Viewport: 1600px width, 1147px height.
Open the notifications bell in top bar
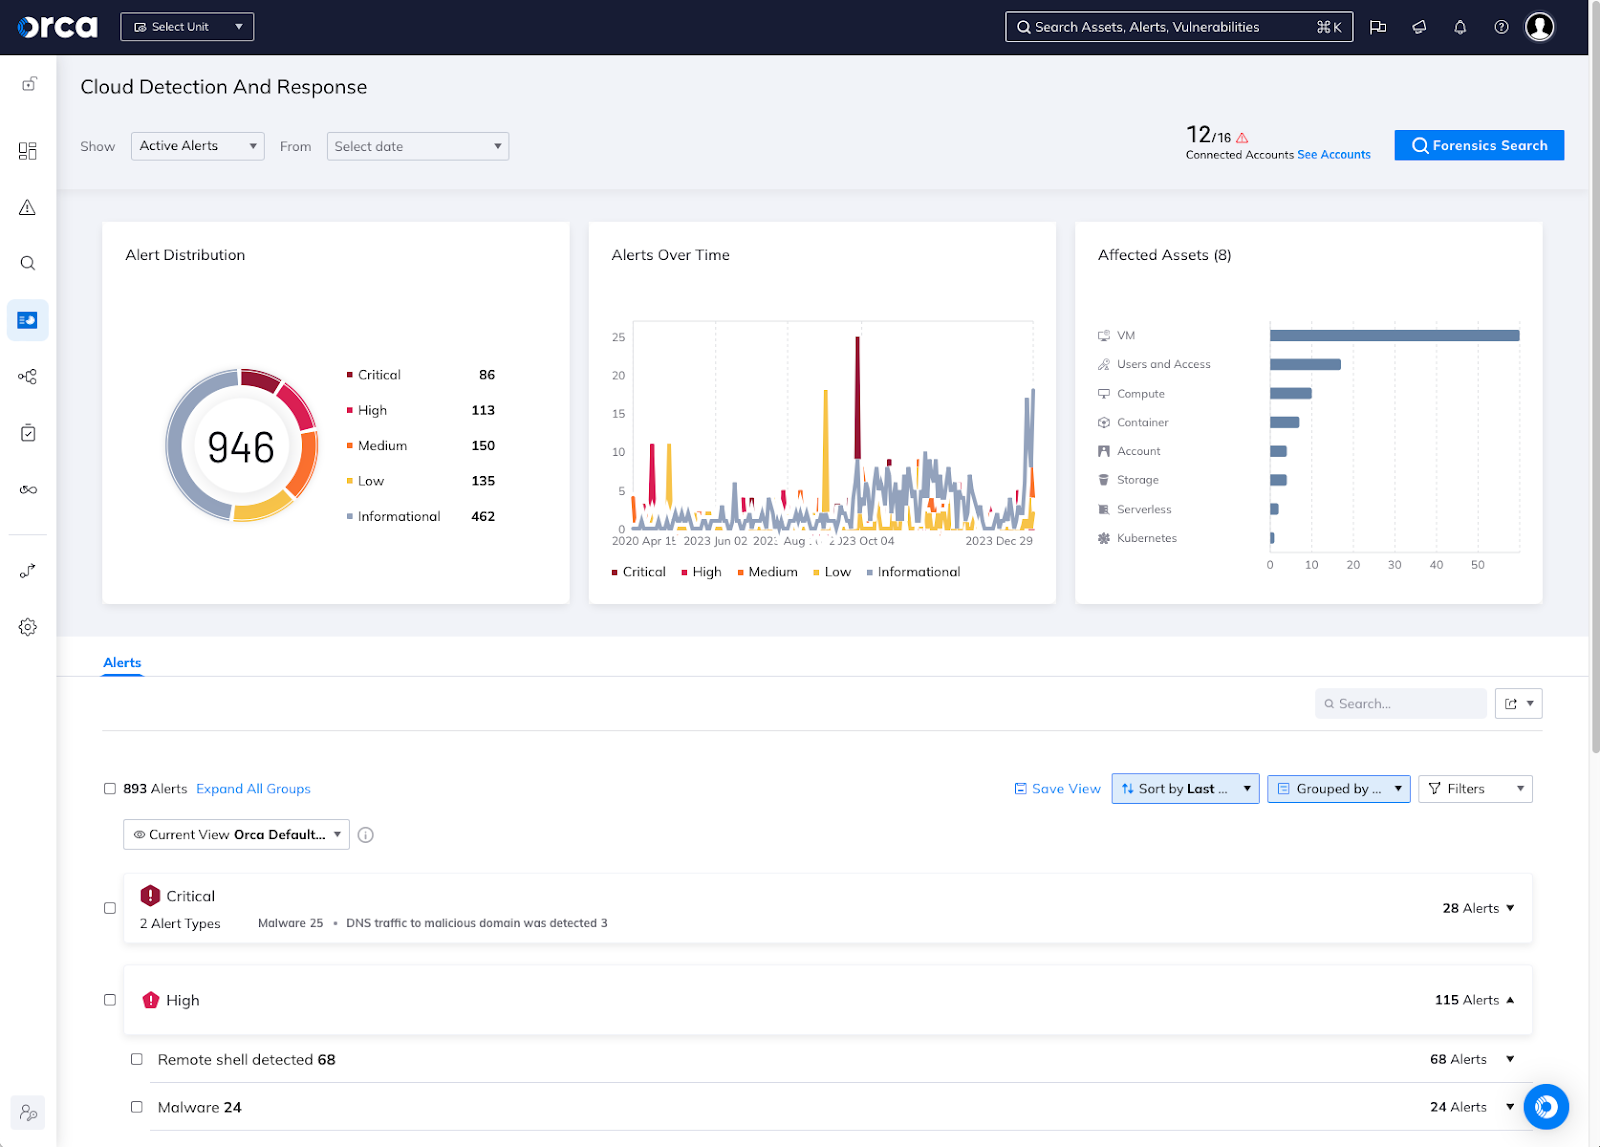(1459, 27)
